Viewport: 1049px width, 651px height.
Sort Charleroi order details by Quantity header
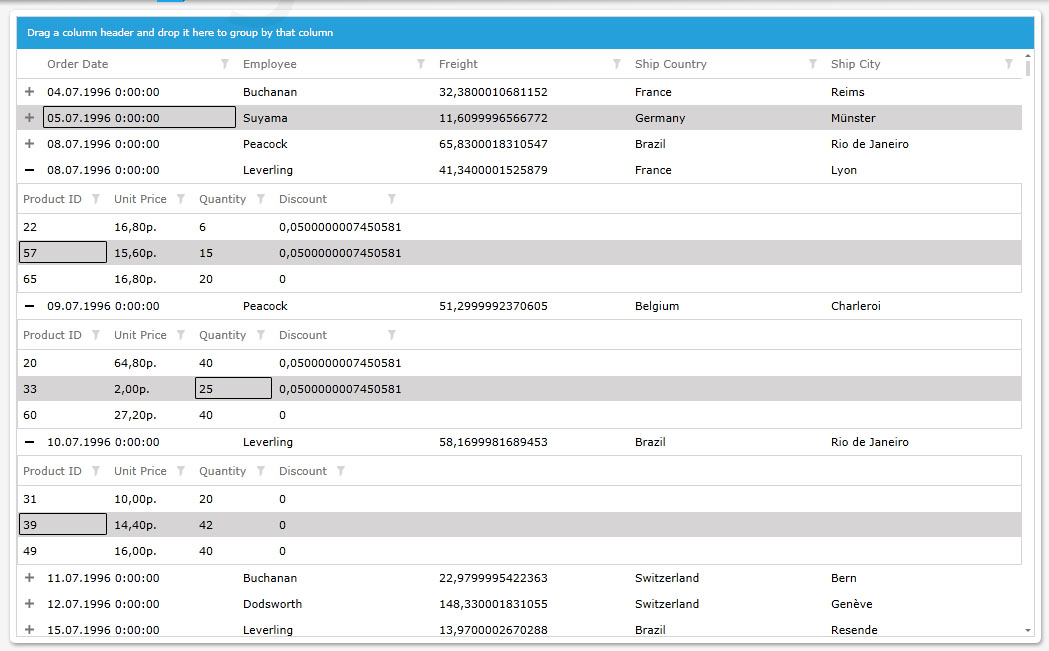(x=222, y=335)
